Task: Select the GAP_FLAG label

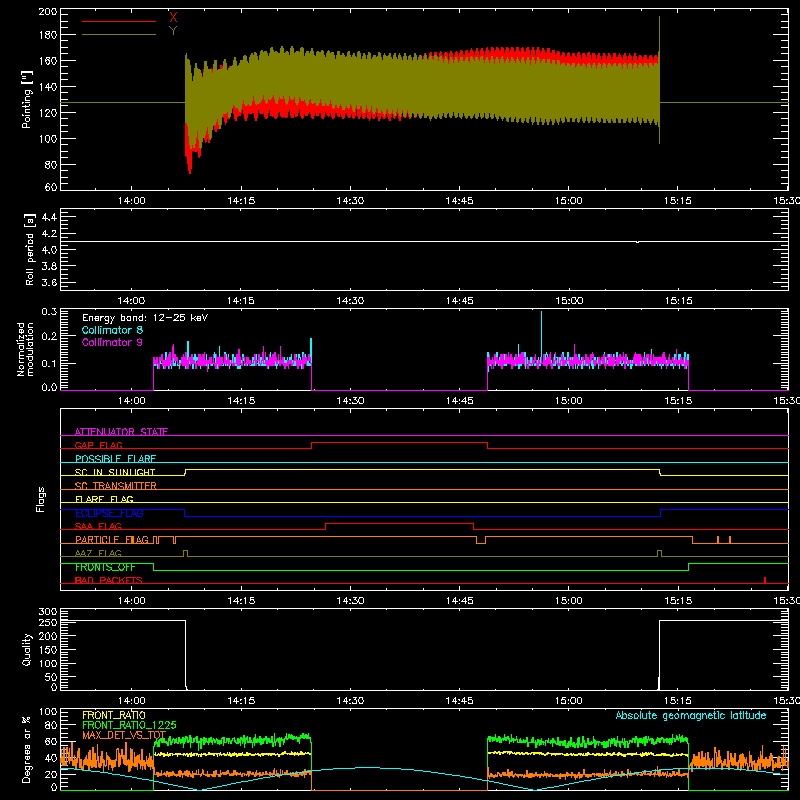Action: tap(98, 445)
